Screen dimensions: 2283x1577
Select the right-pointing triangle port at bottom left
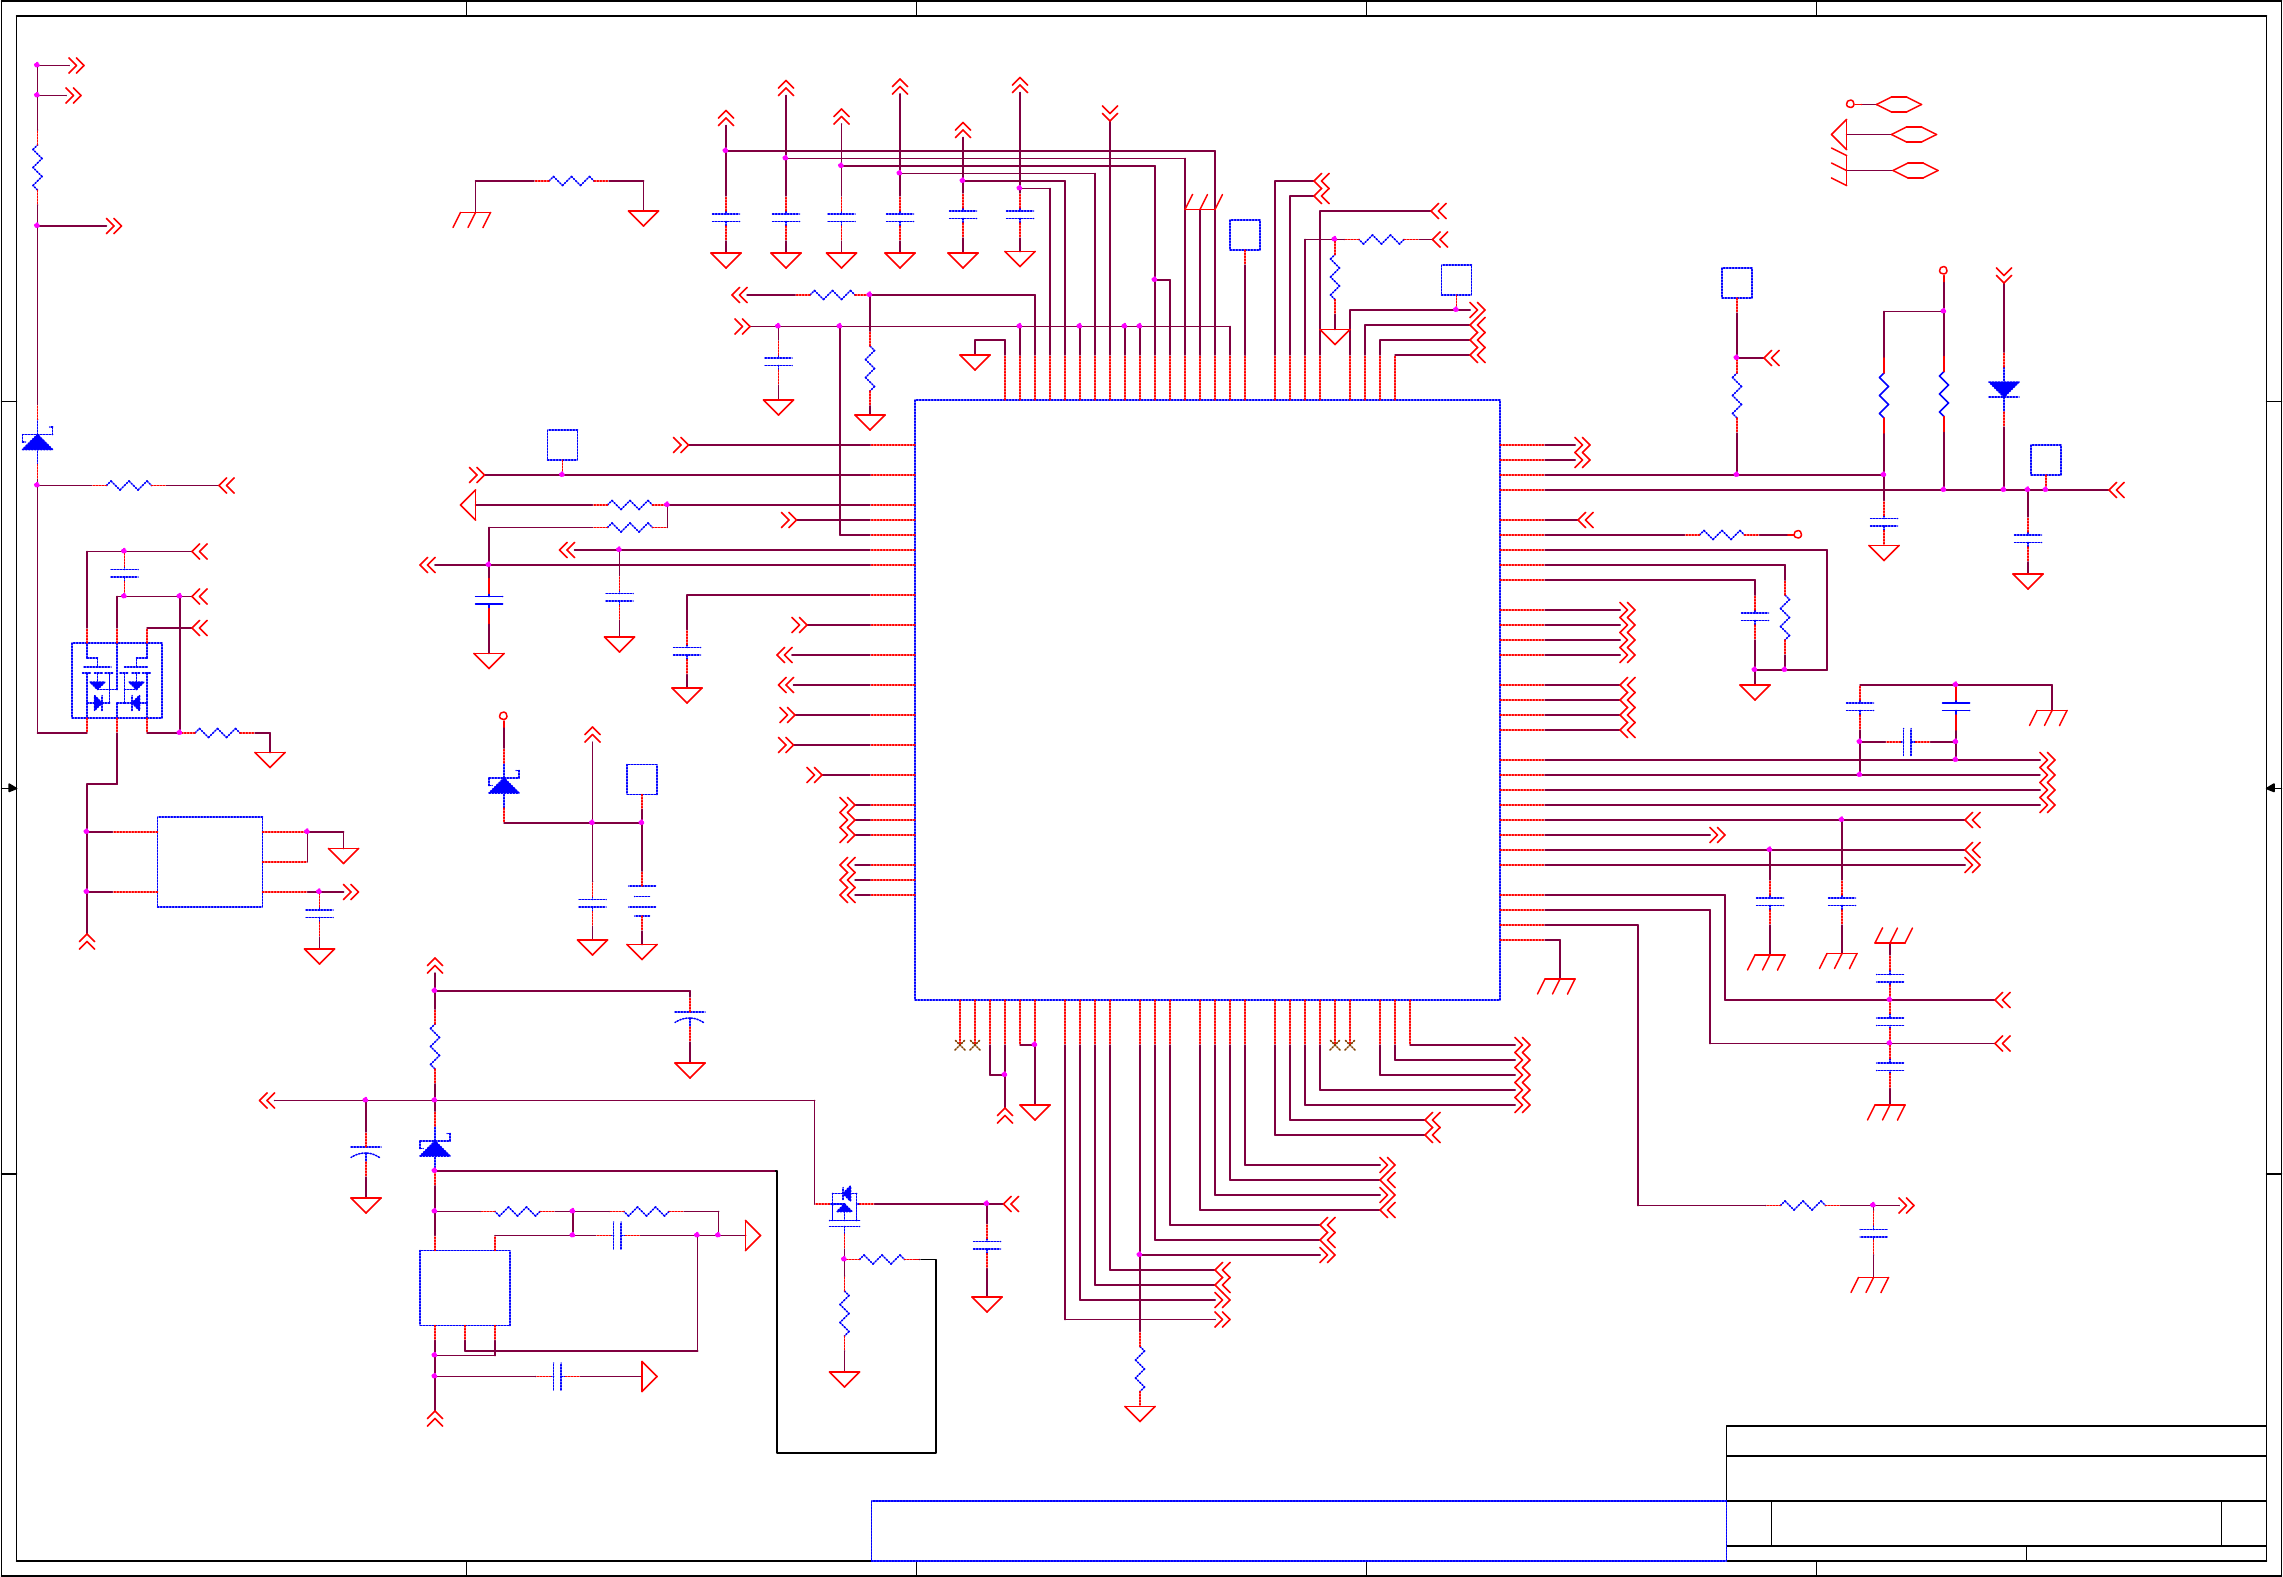[x=650, y=1377]
